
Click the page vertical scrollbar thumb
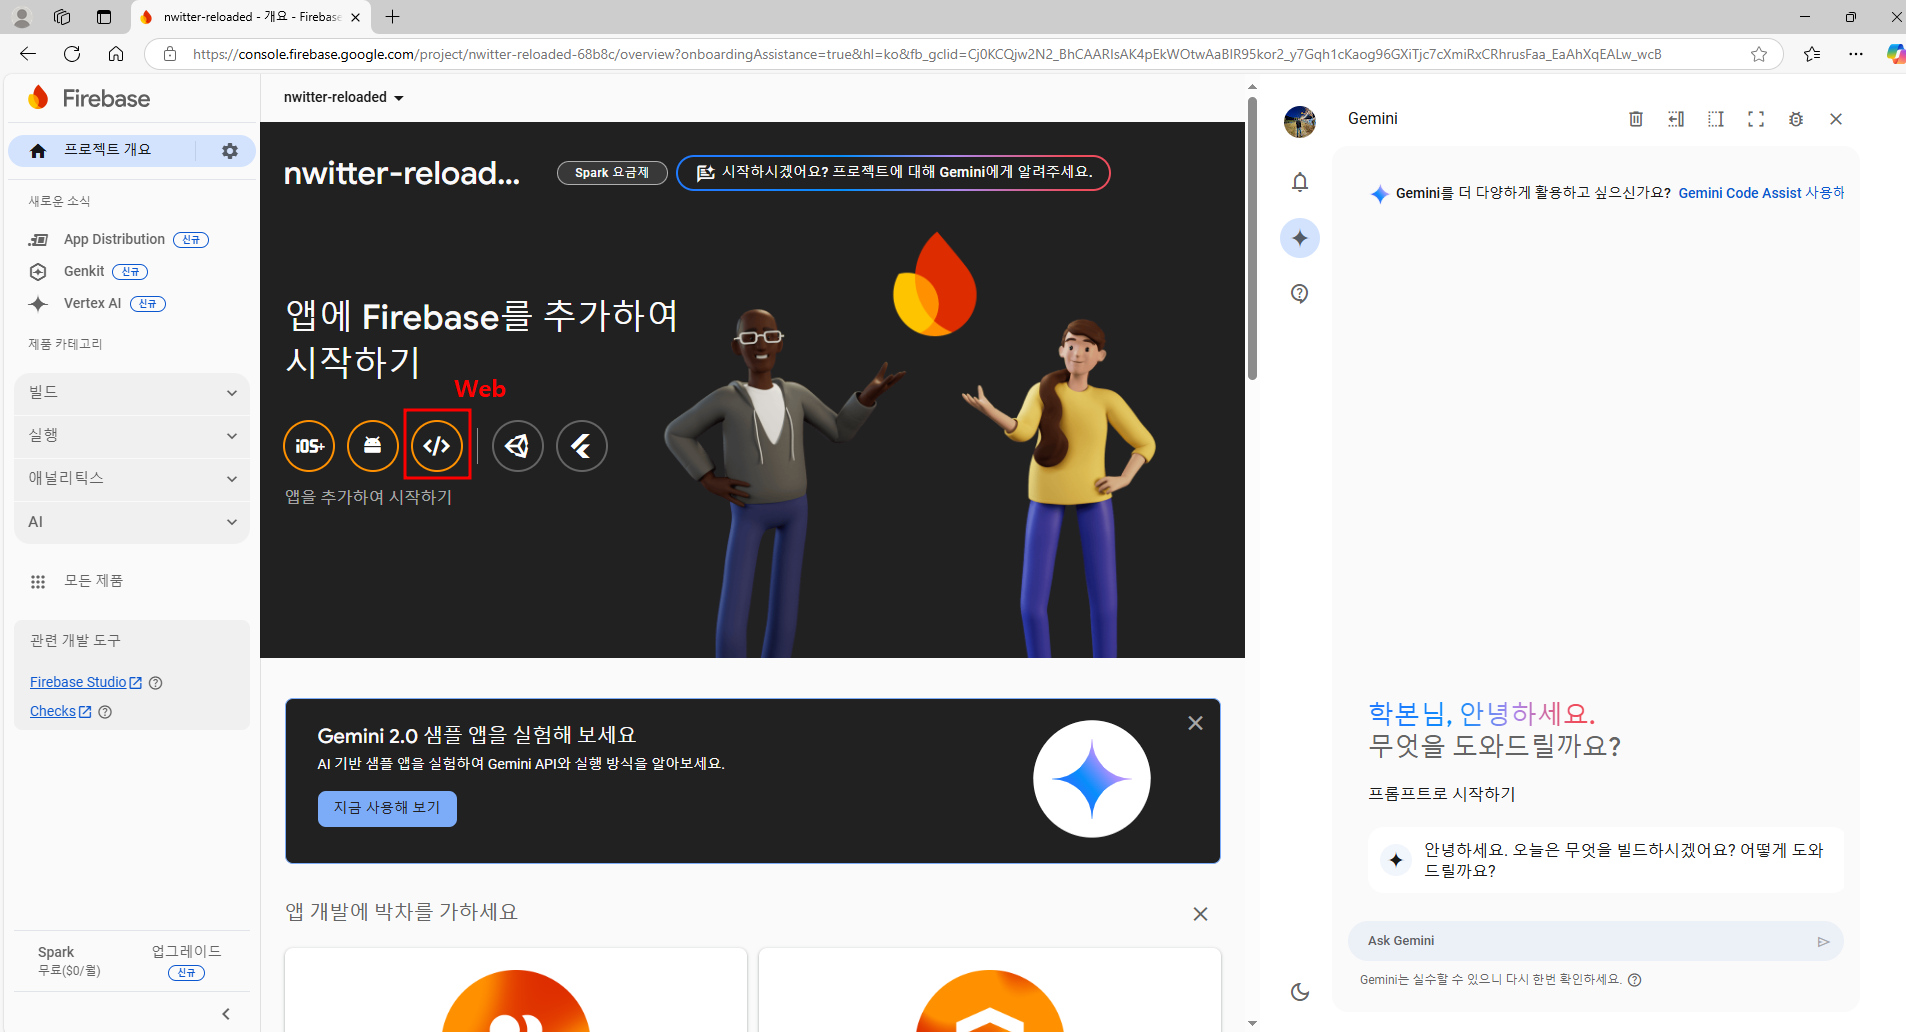[x=1252, y=238]
